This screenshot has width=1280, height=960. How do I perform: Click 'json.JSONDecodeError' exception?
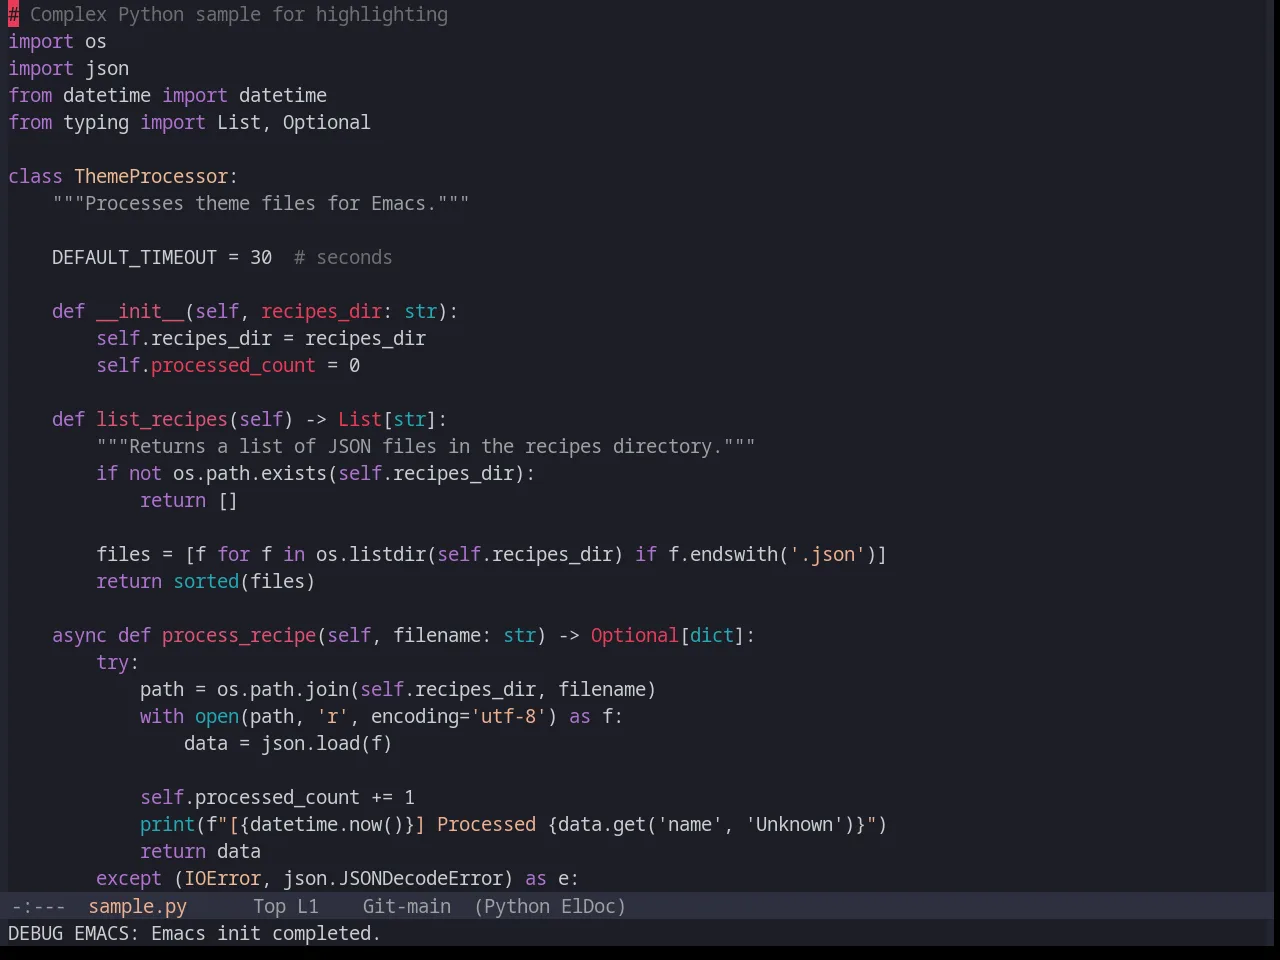point(393,878)
